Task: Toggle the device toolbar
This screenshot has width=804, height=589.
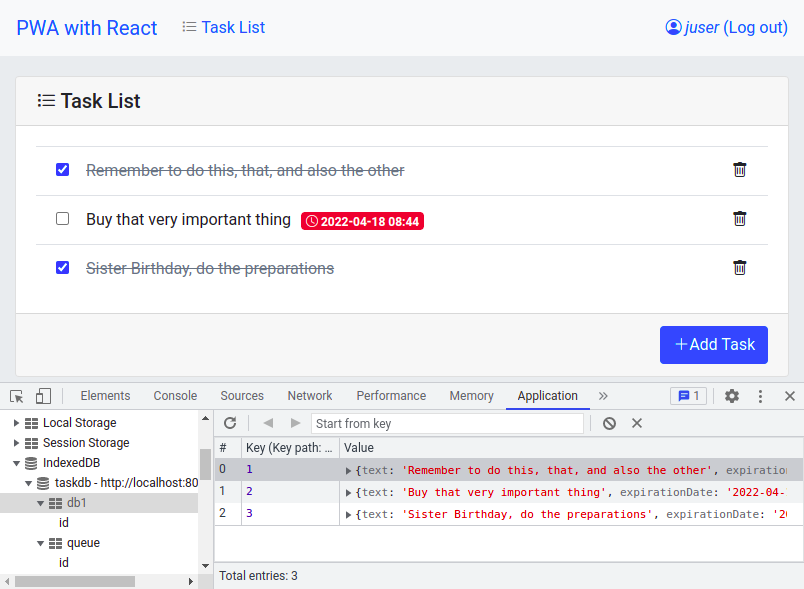Action: click(x=42, y=396)
